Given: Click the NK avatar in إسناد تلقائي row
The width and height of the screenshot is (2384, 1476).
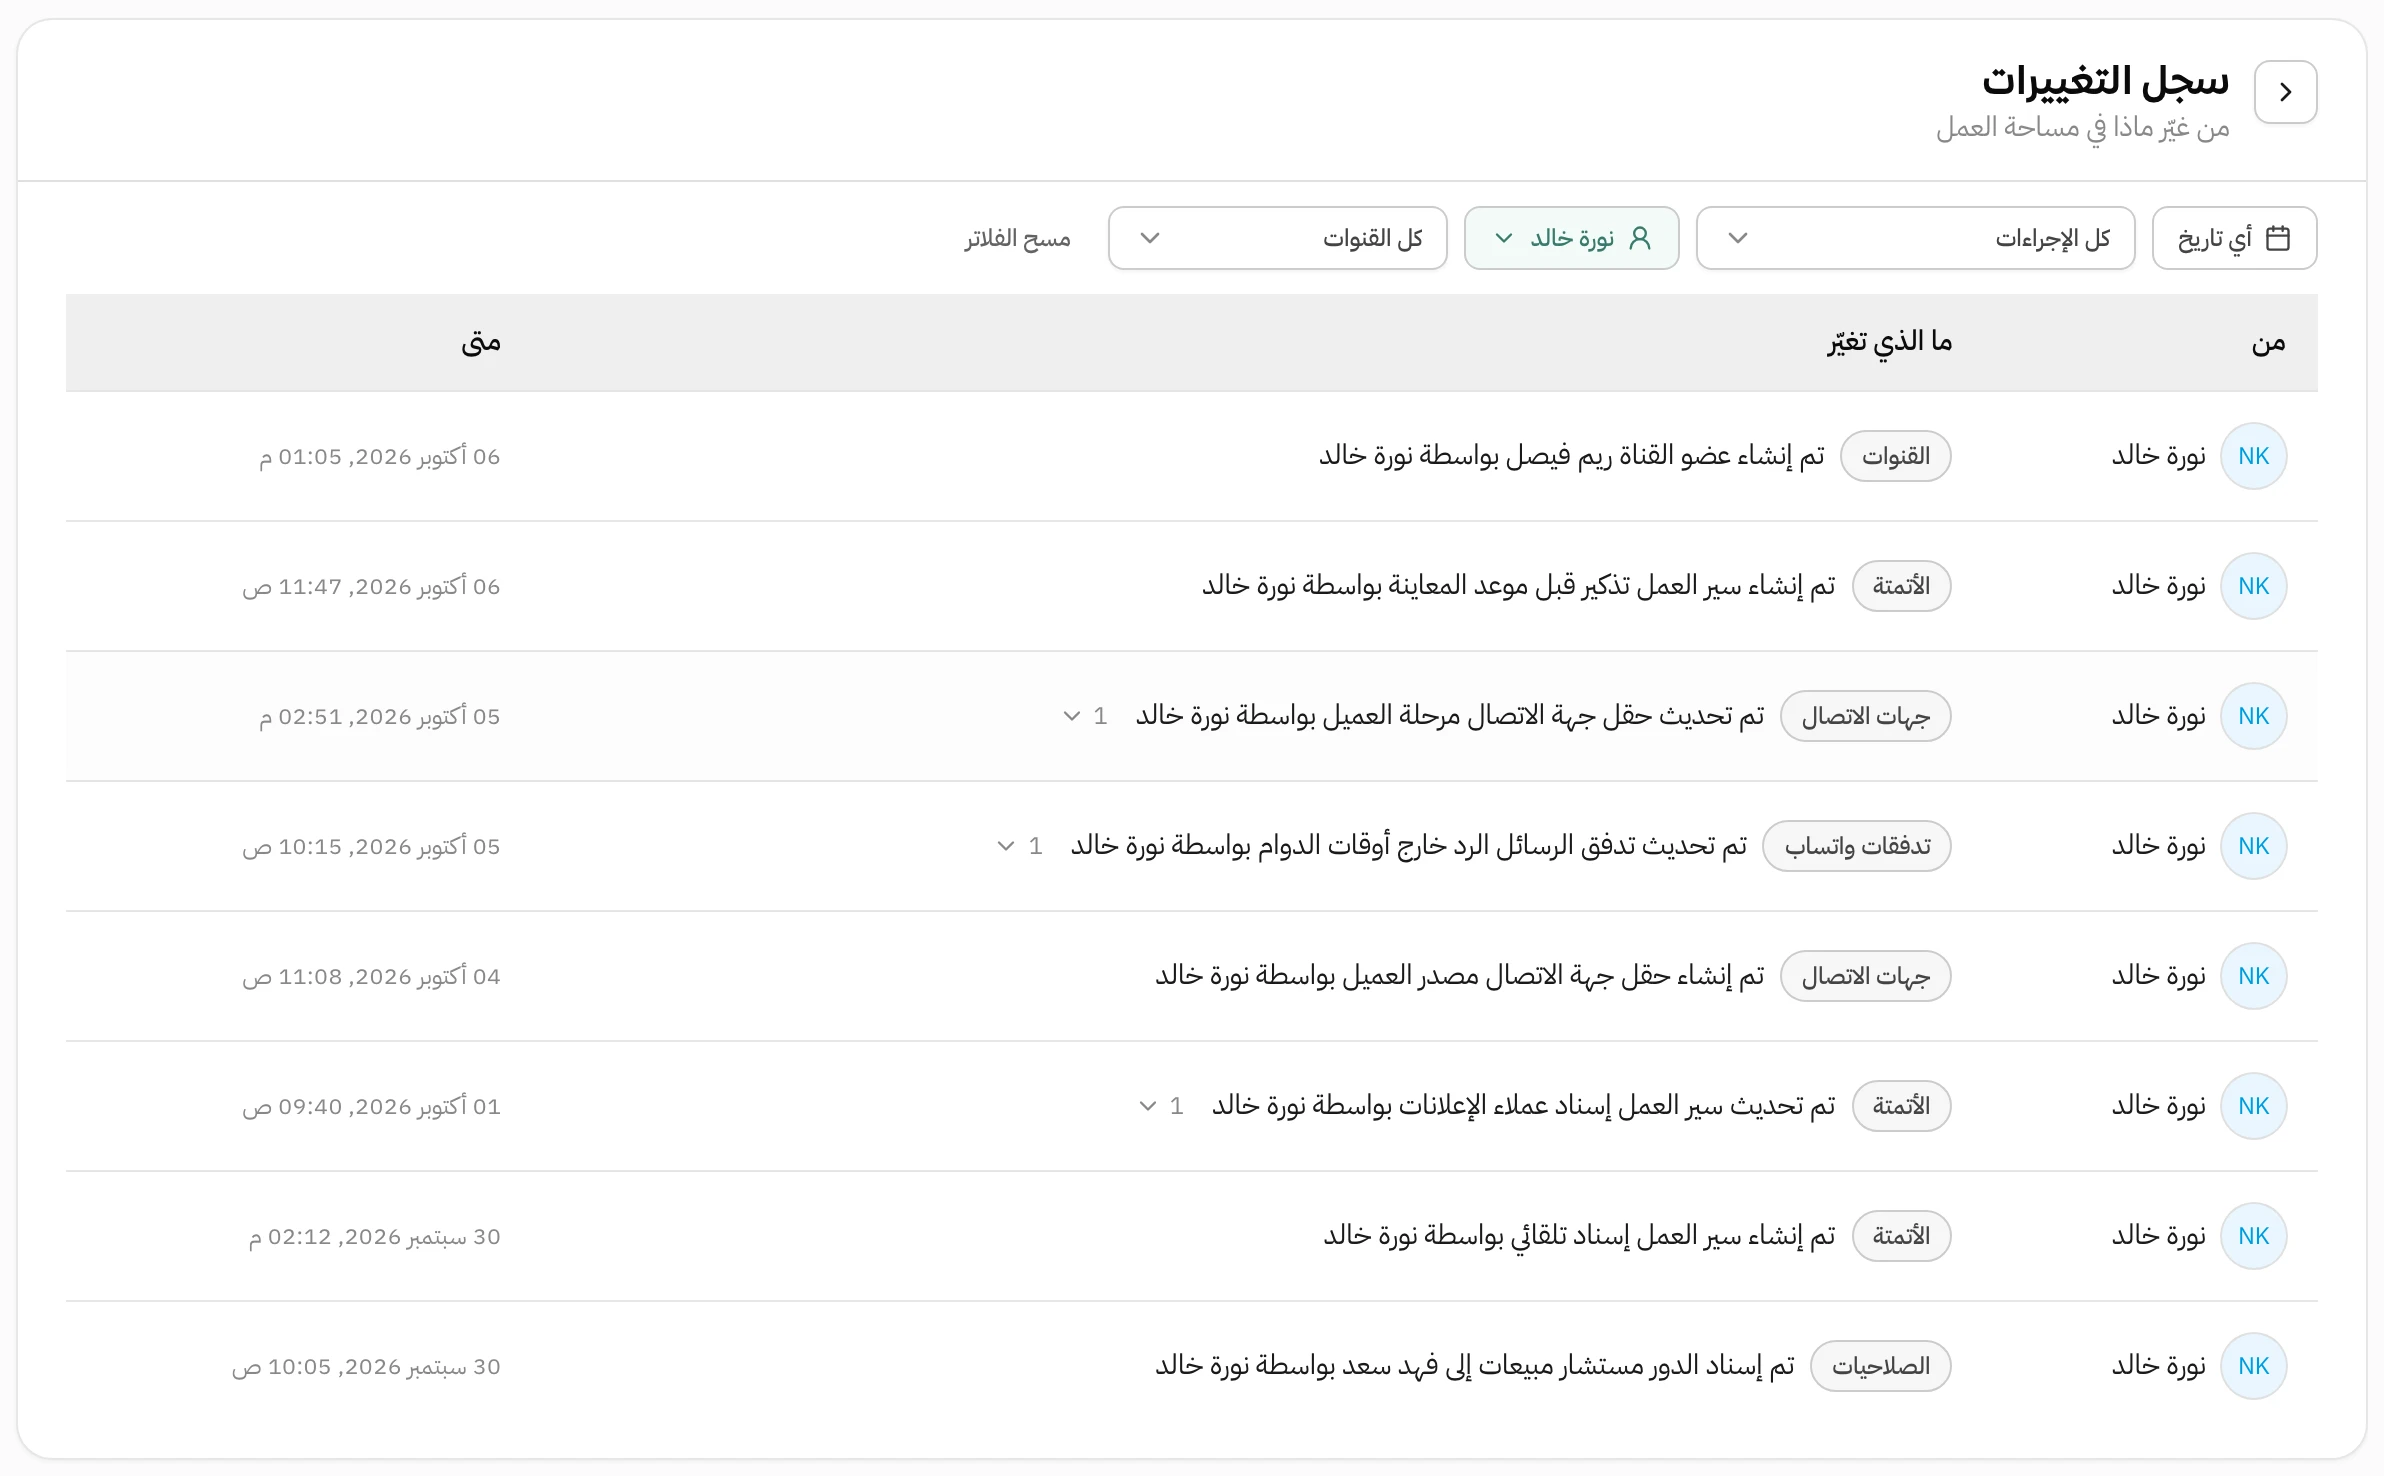Looking at the screenshot, I should coord(2253,1236).
